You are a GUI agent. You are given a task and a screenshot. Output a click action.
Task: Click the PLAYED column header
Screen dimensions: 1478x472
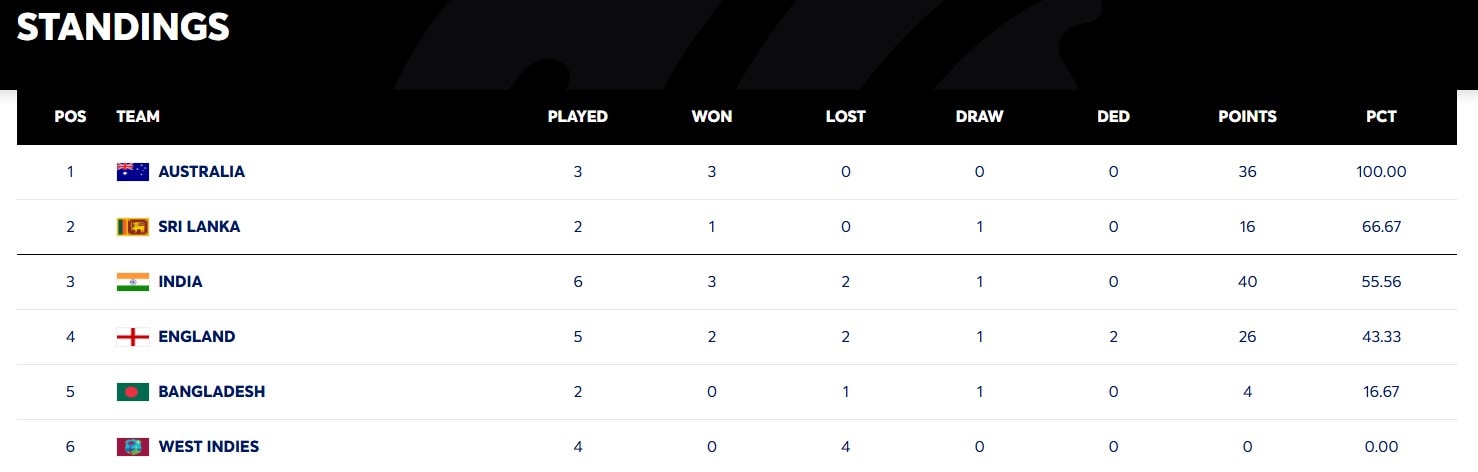(x=577, y=117)
